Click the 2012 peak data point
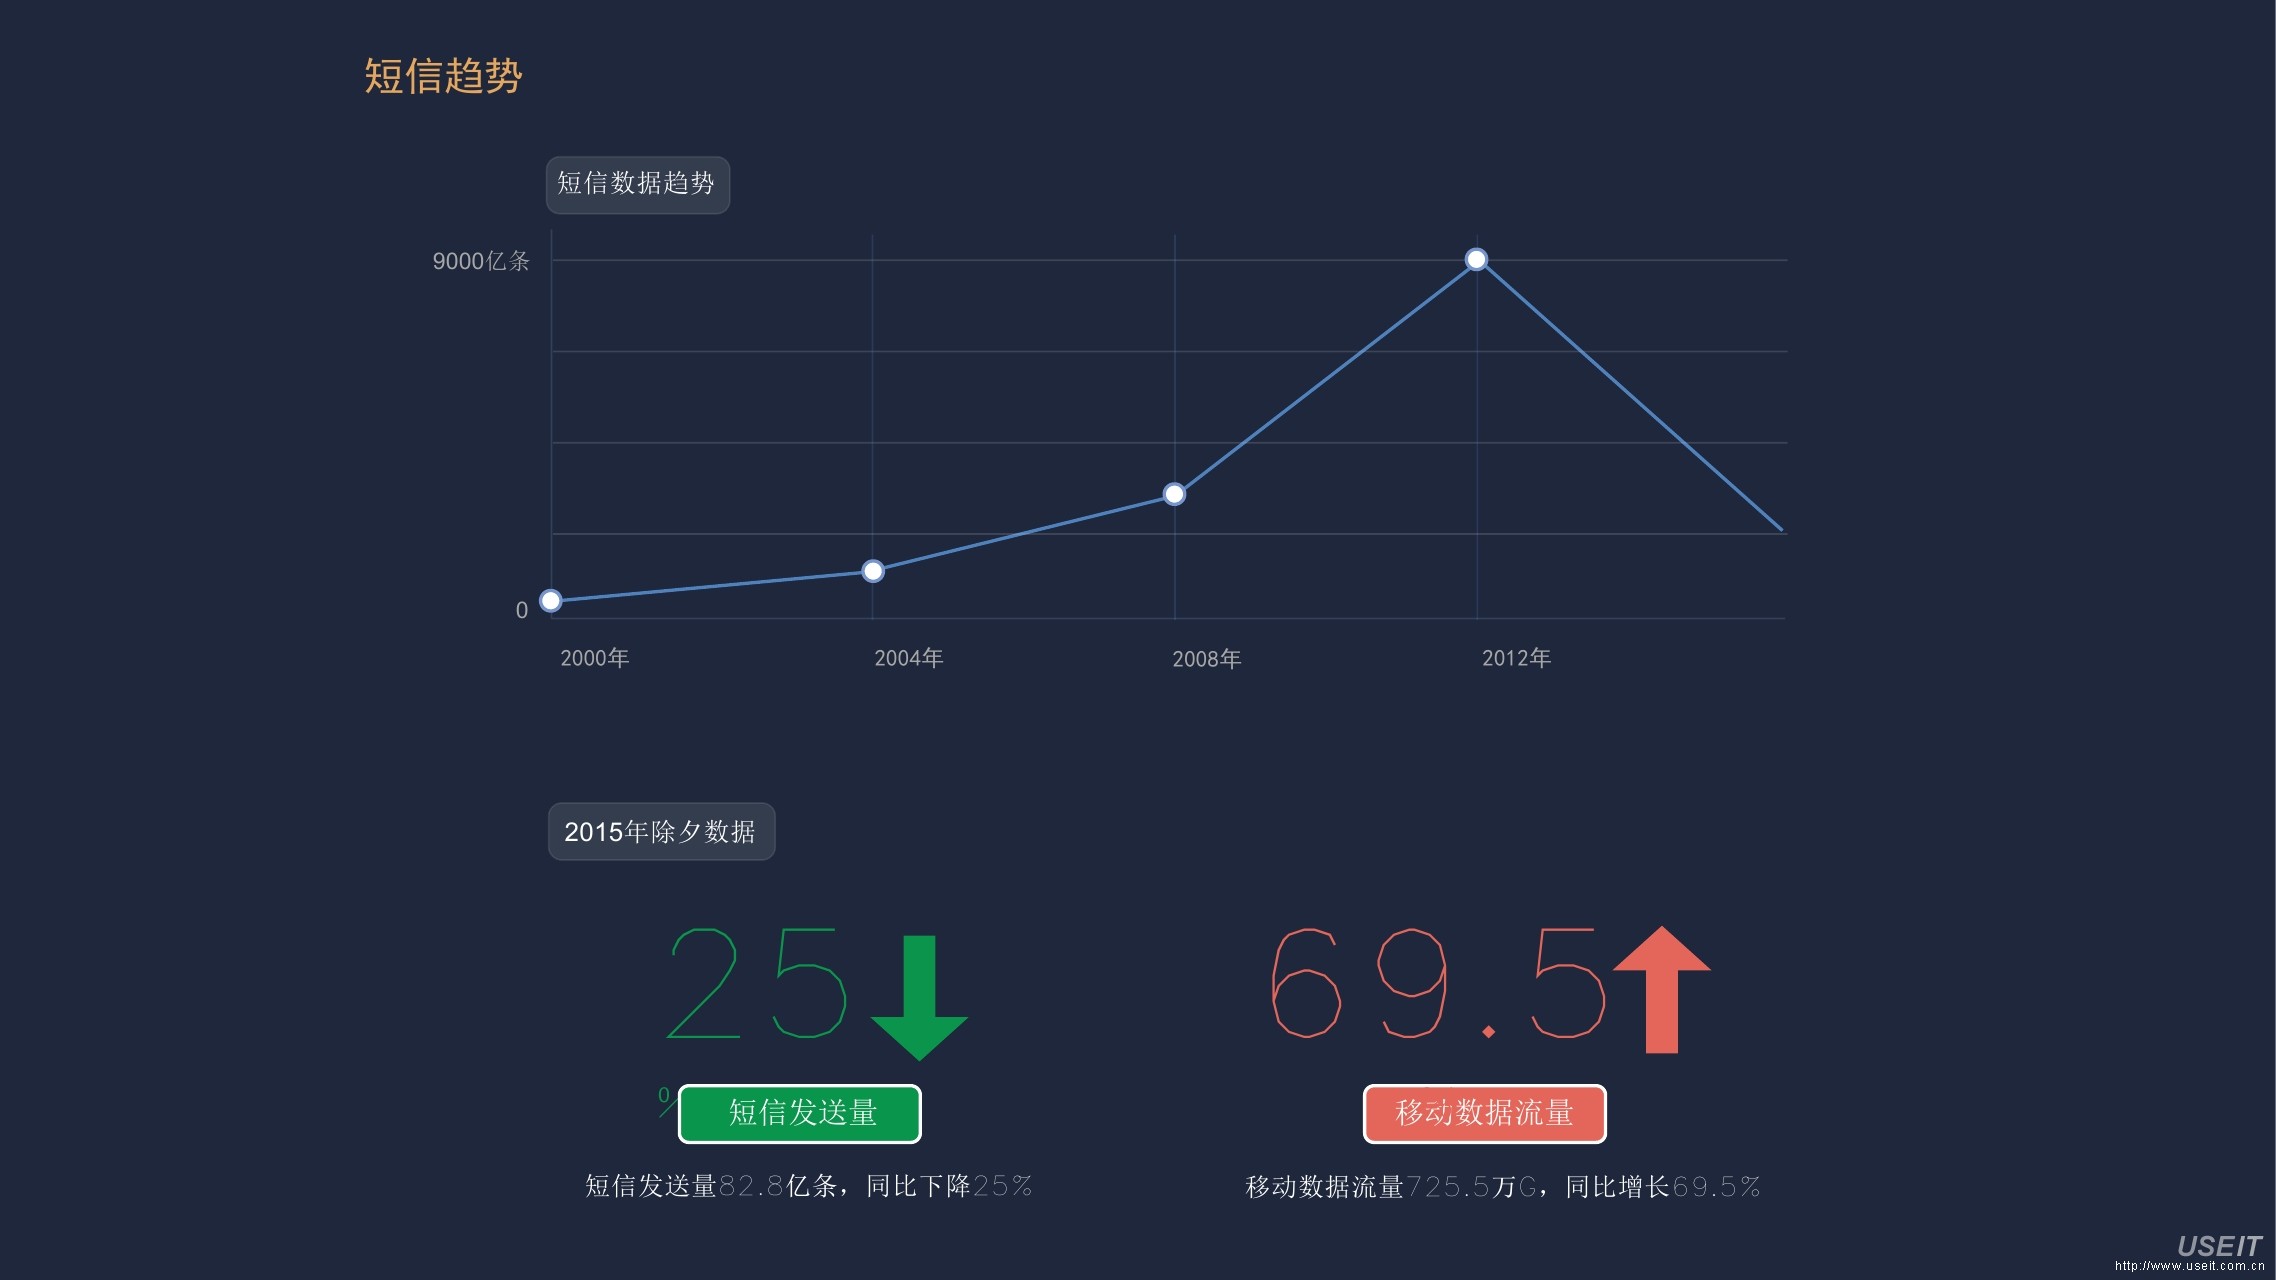Image resolution: width=2276 pixels, height=1280 pixels. click(x=1476, y=260)
